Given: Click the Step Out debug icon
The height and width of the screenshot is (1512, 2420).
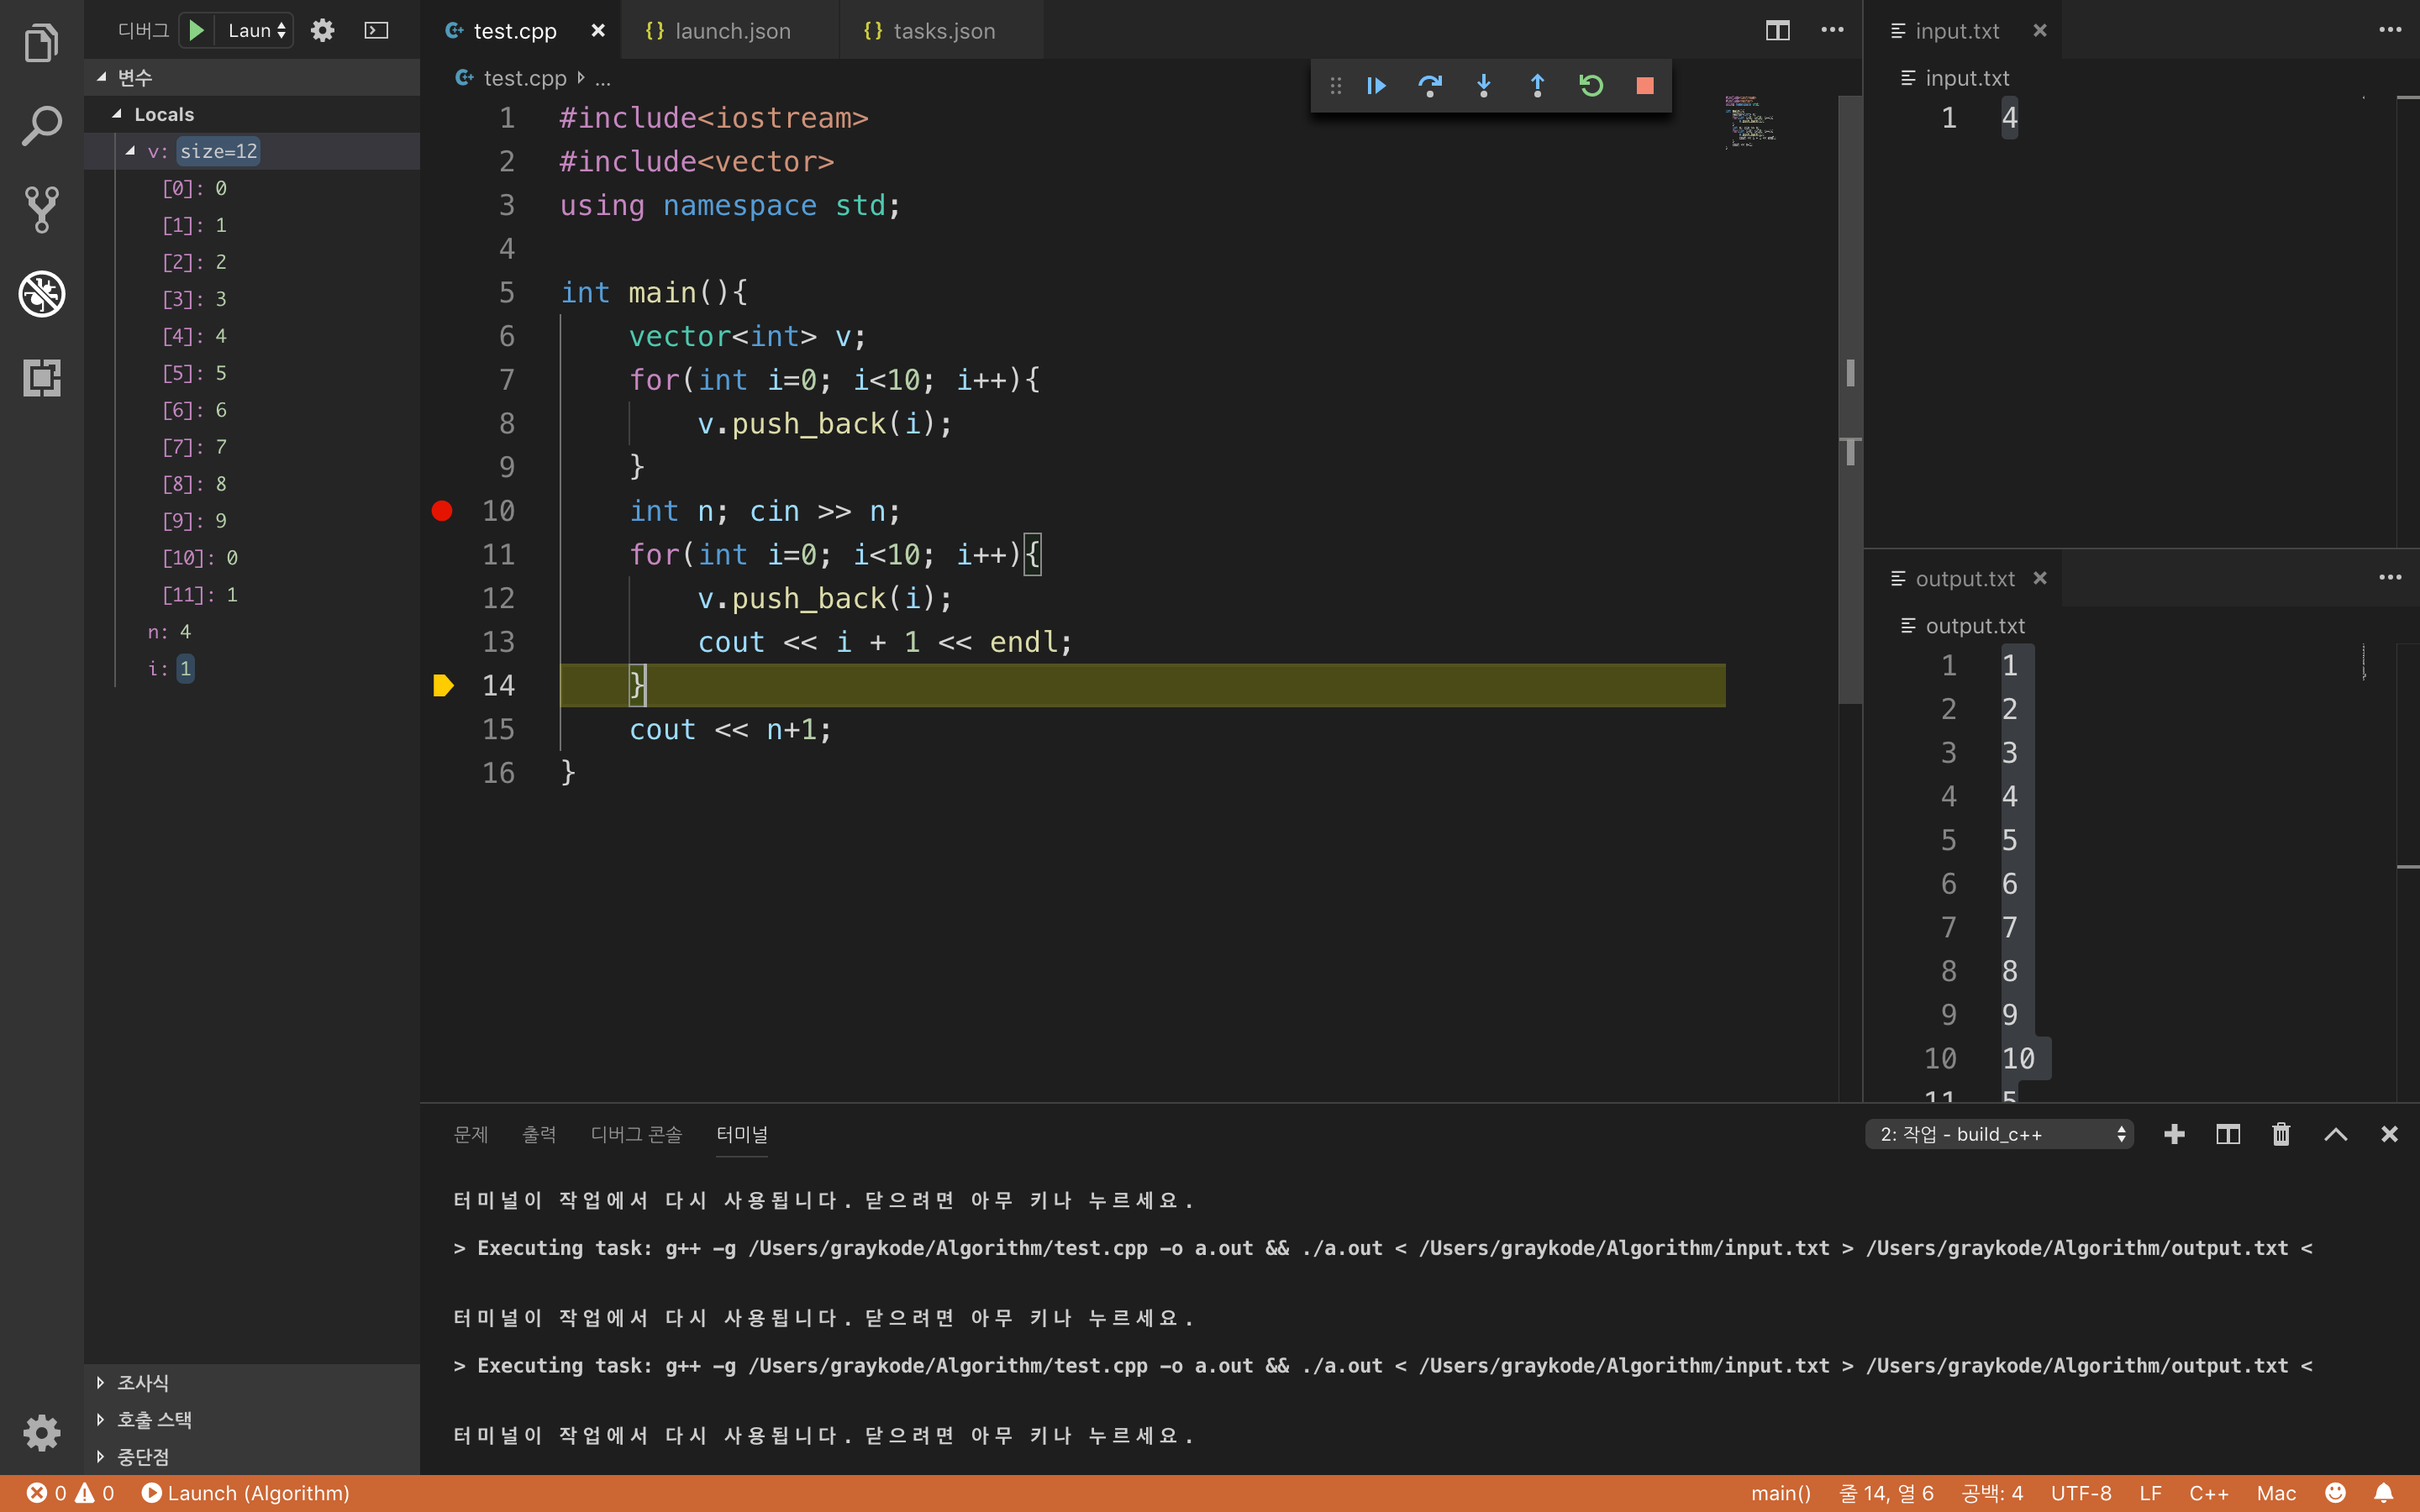Looking at the screenshot, I should (x=1537, y=86).
